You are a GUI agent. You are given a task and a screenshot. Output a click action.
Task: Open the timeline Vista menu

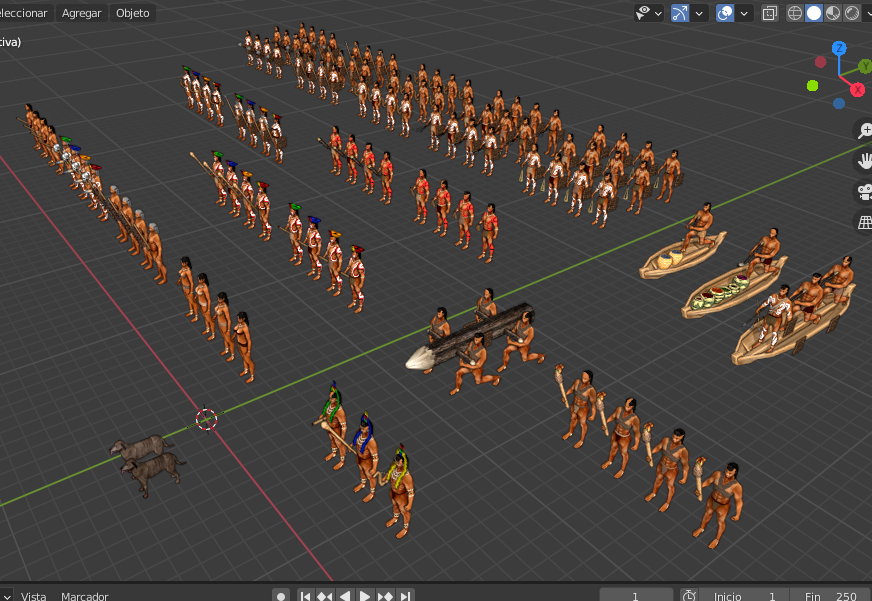coord(33,596)
